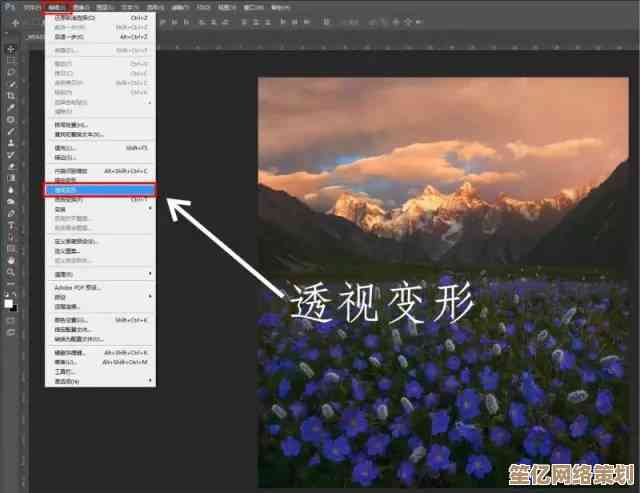Click the foreground color swatch

coord(9,300)
